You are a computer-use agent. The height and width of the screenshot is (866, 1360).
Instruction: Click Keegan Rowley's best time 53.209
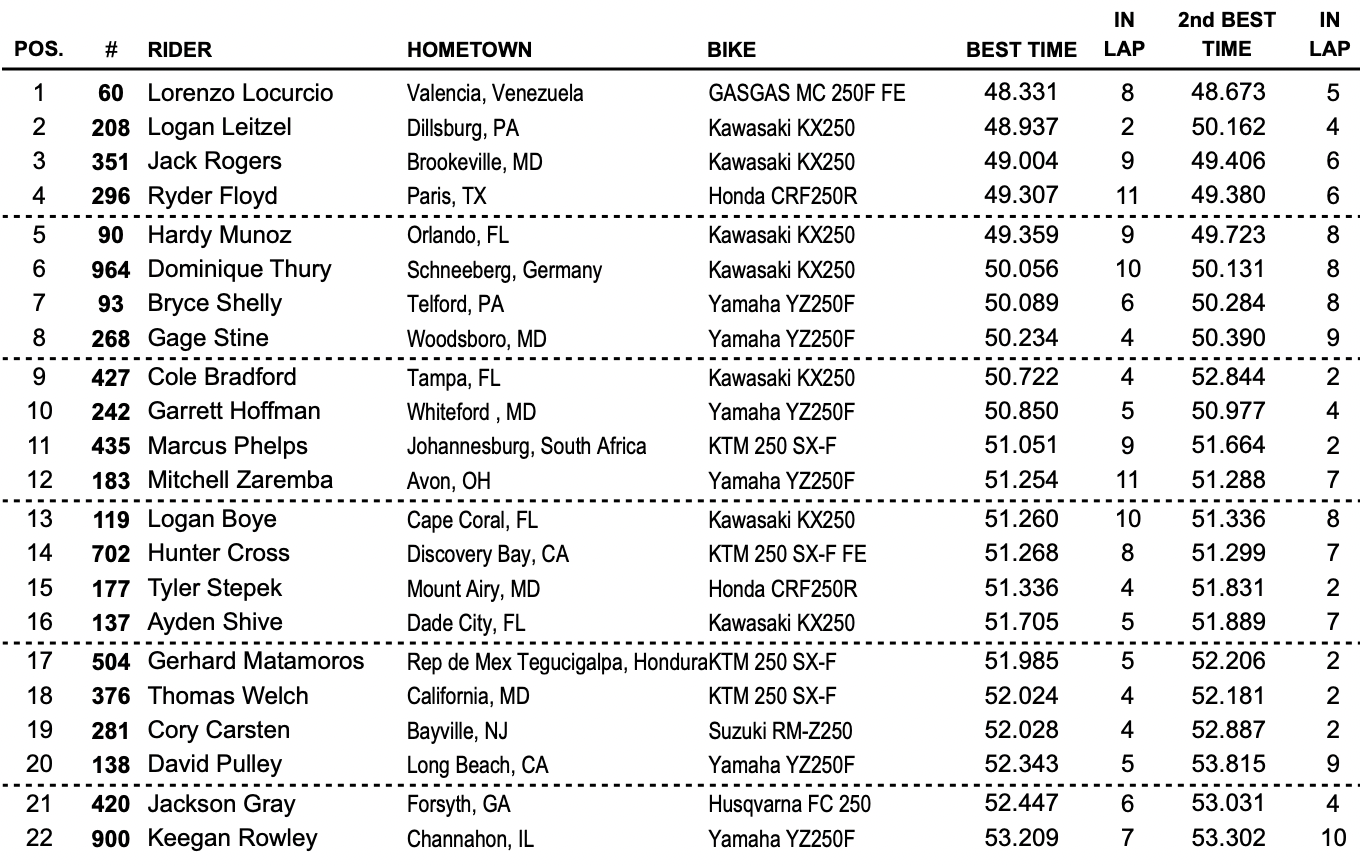1021,838
